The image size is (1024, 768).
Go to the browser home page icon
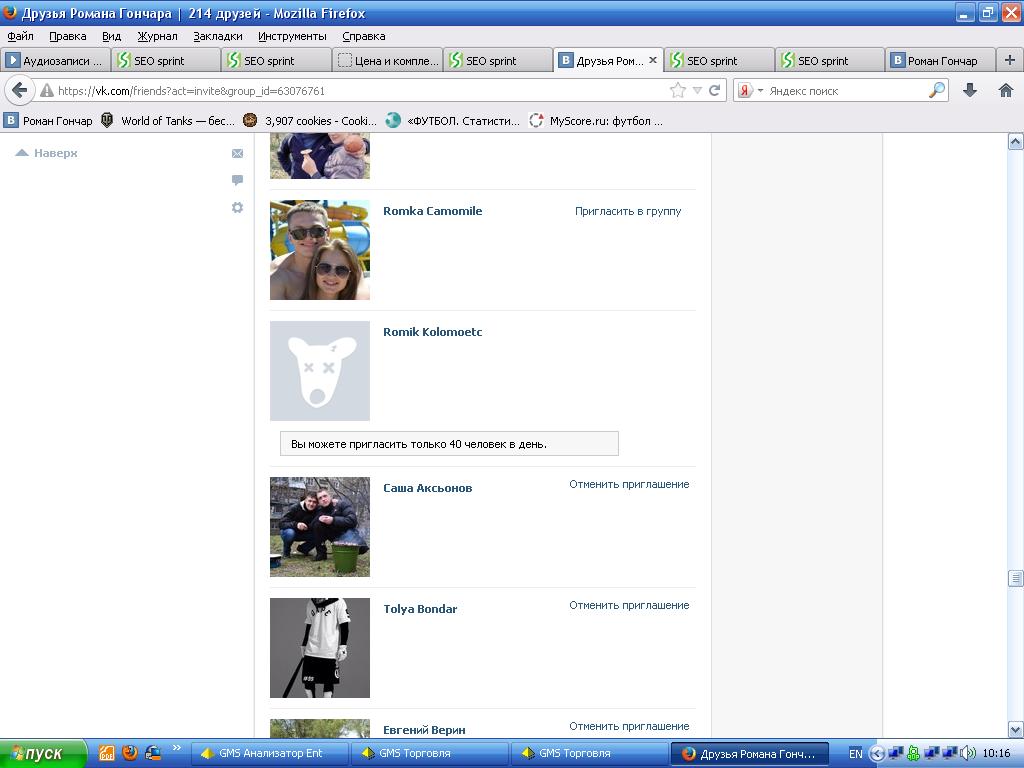point(1006,90)
